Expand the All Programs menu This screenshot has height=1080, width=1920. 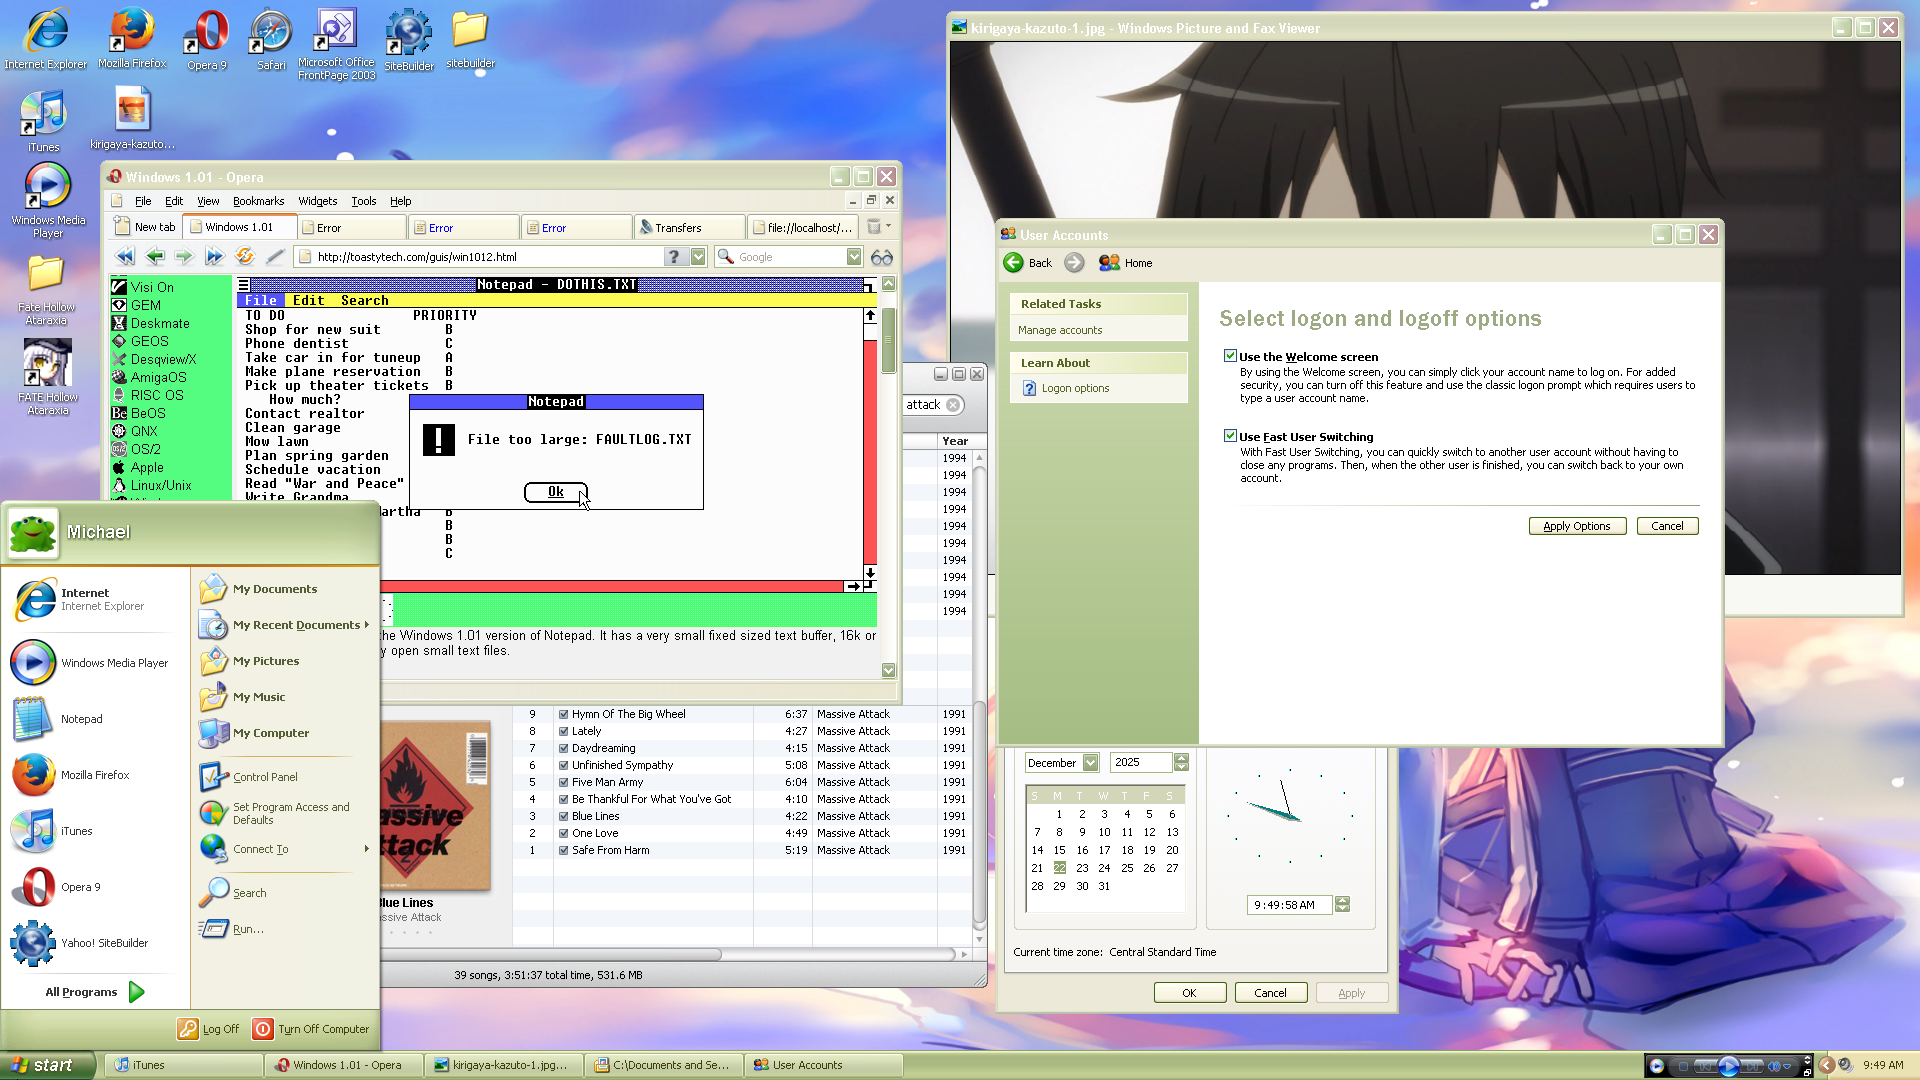(x=94, y=992)
